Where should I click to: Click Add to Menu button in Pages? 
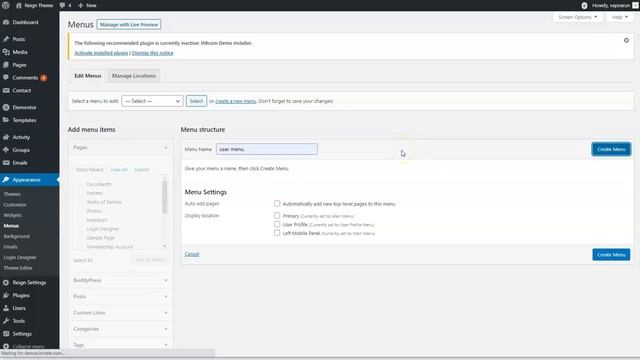pos(149,260)
